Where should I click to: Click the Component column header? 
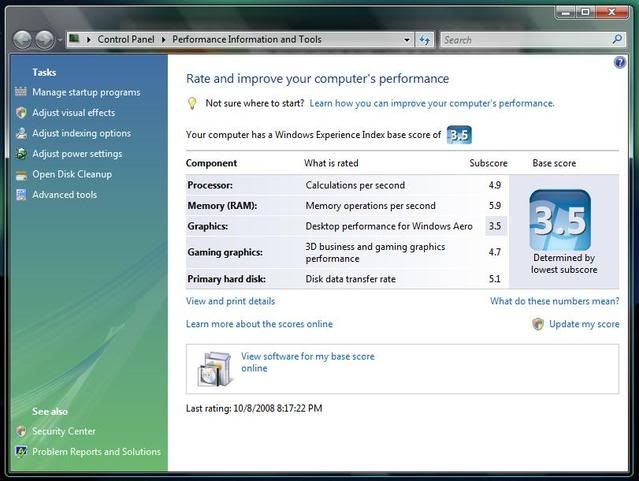[211, 163]
